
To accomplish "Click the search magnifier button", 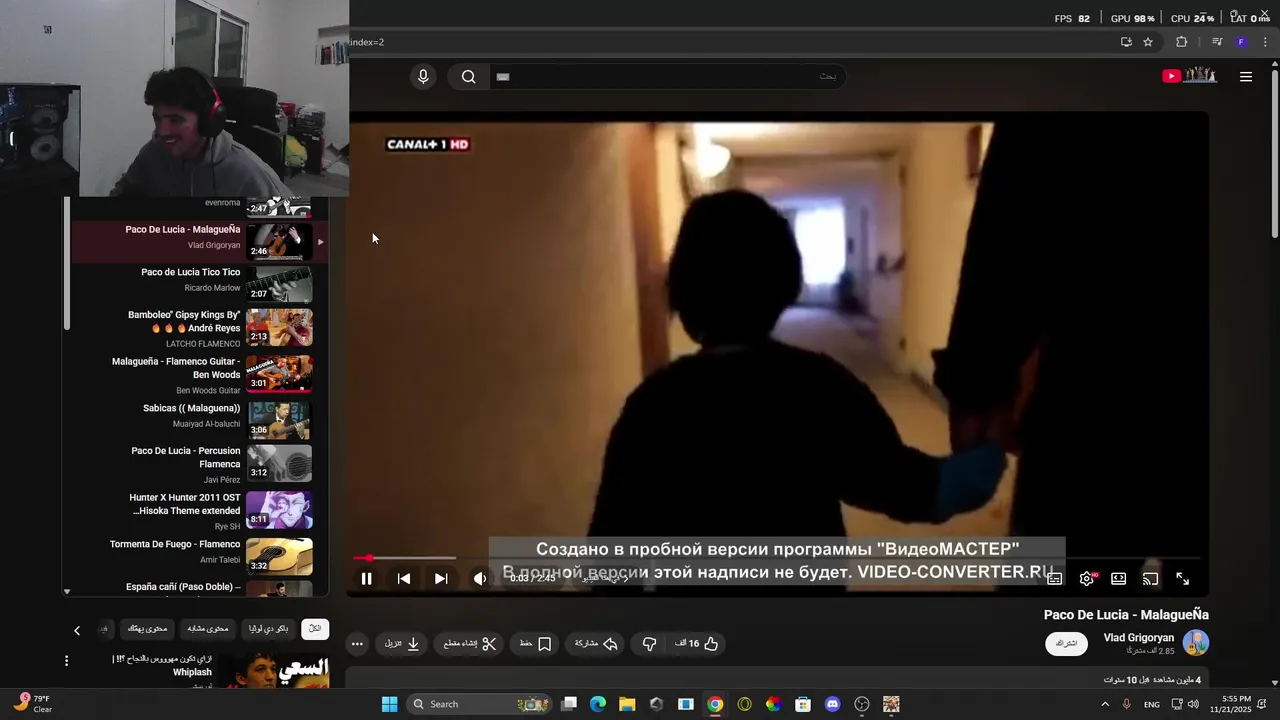I will [468, 77].
